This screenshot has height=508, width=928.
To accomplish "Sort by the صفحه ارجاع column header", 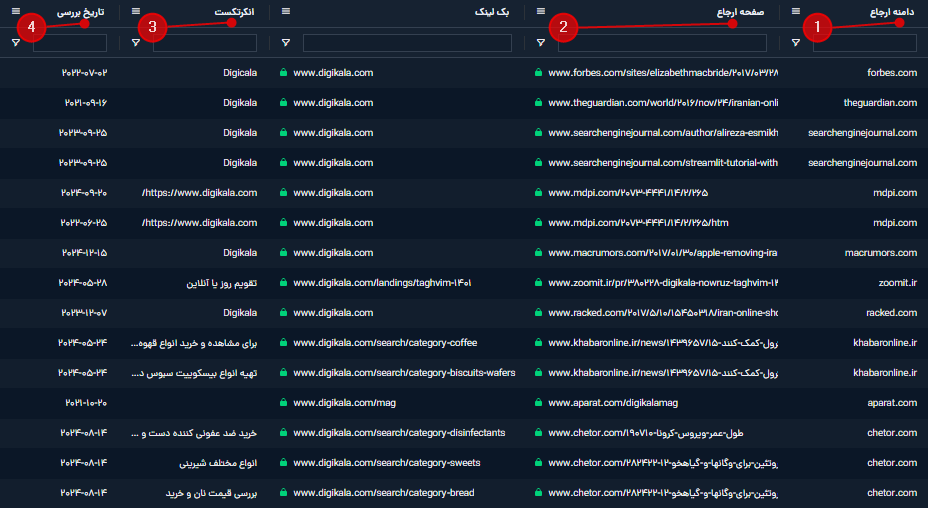I will [740, 12].
